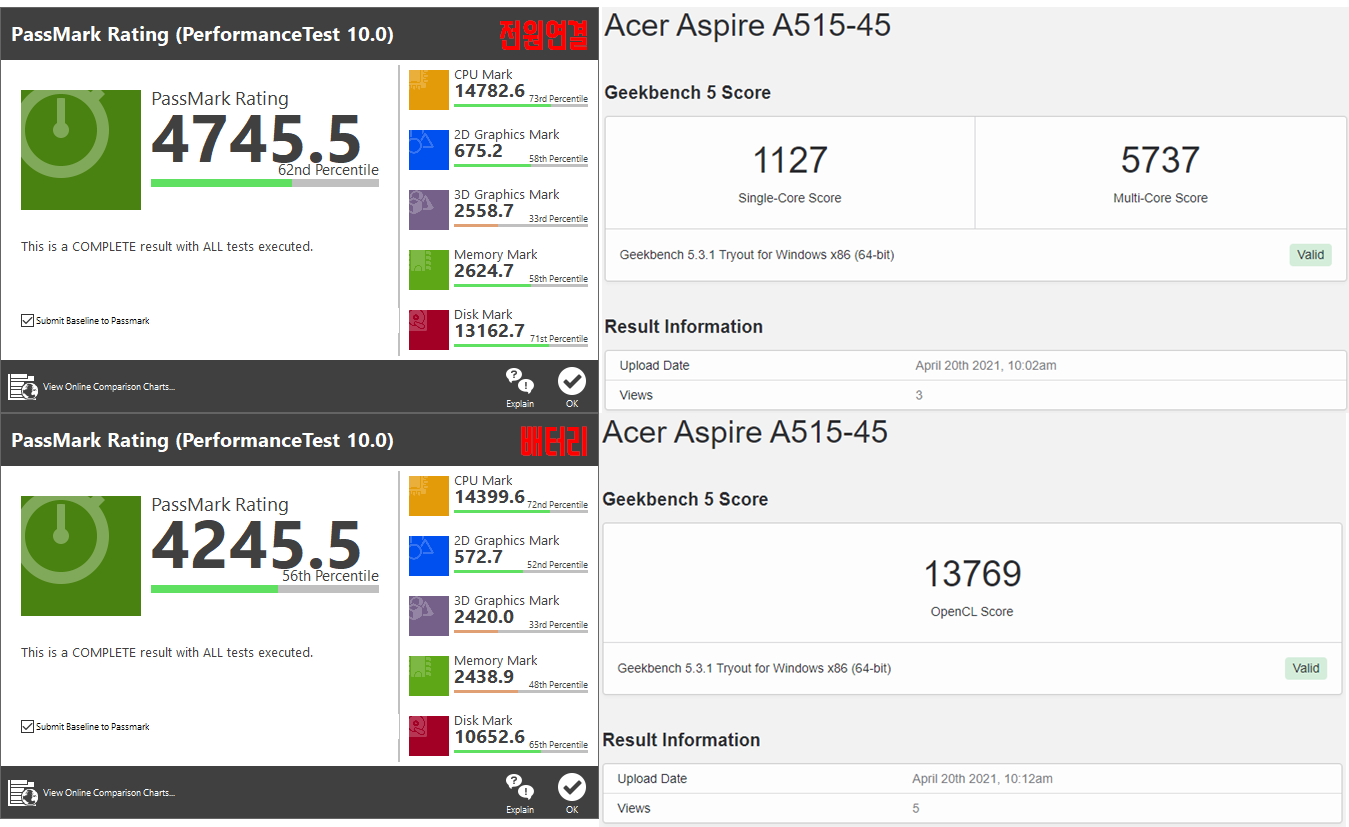Click the CPU Mark score 14782.6
Image resolution: width=1349 pixels, height=827 pixels.
pos(489,91)
